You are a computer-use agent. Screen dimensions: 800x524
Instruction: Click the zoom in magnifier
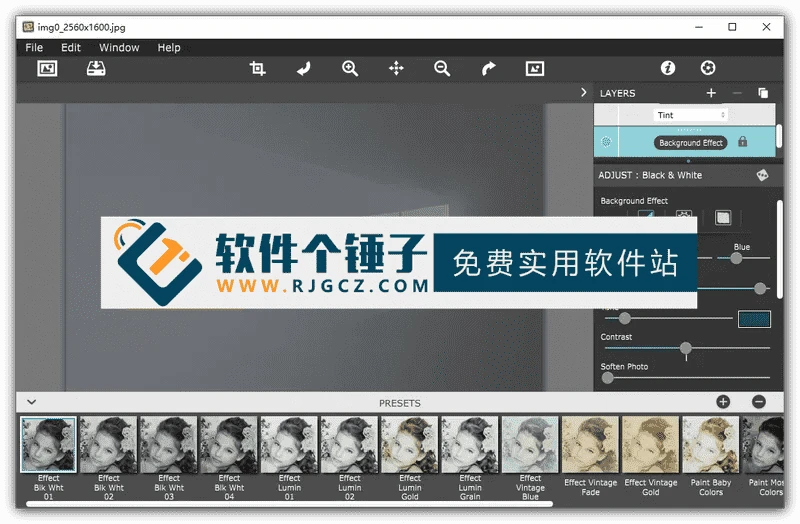click(x=350, y=68)
